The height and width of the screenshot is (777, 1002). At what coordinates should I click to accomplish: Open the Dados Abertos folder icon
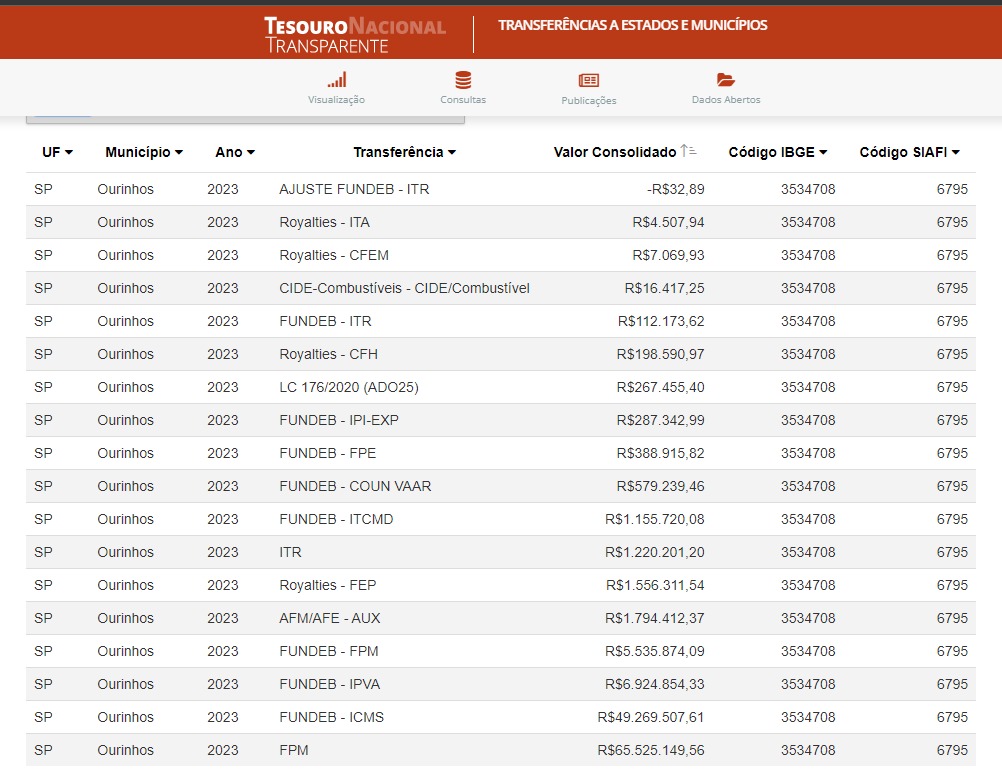point(726,80)
